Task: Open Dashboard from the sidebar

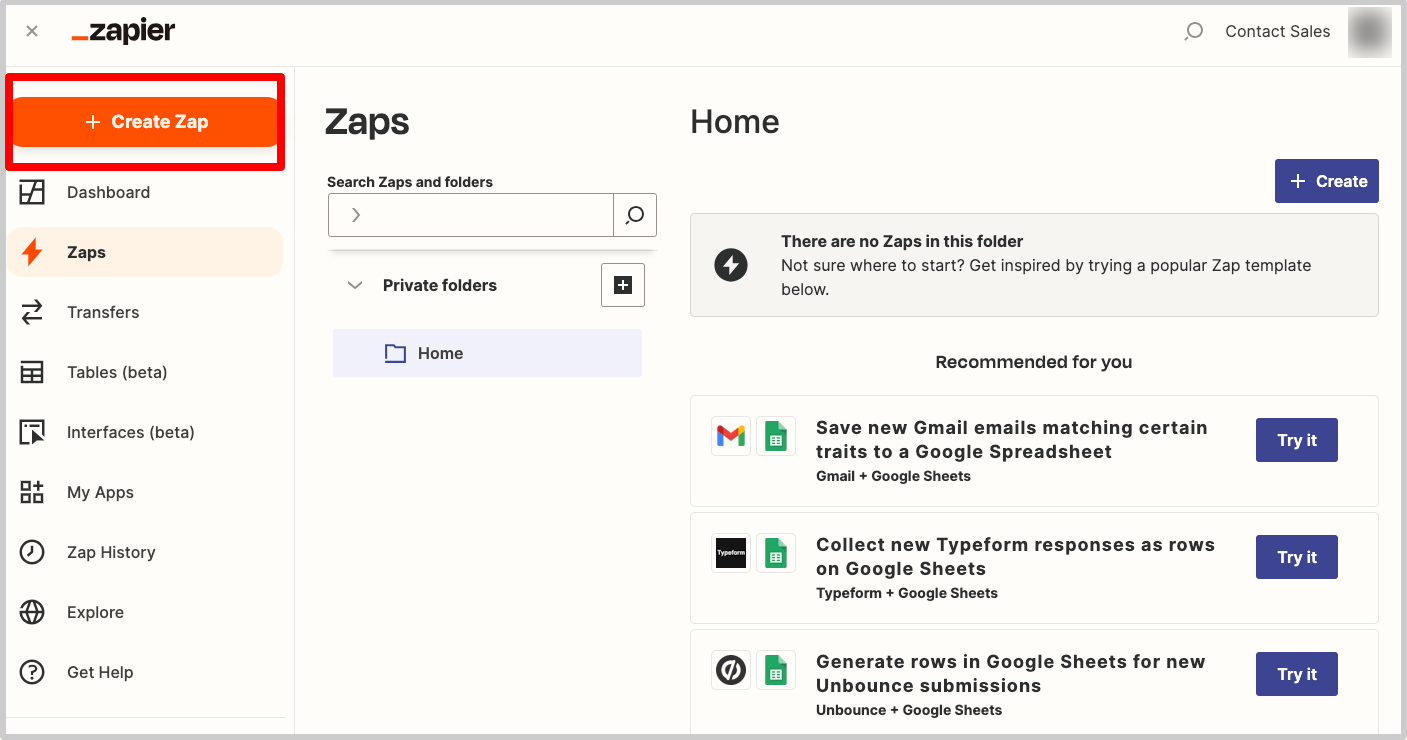Action: [x=108, y=192]
